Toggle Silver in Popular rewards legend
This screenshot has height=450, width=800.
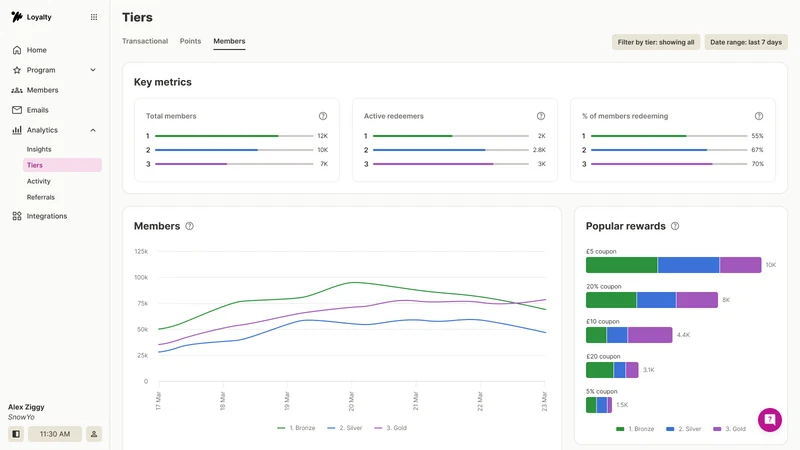tap(684, 429)
